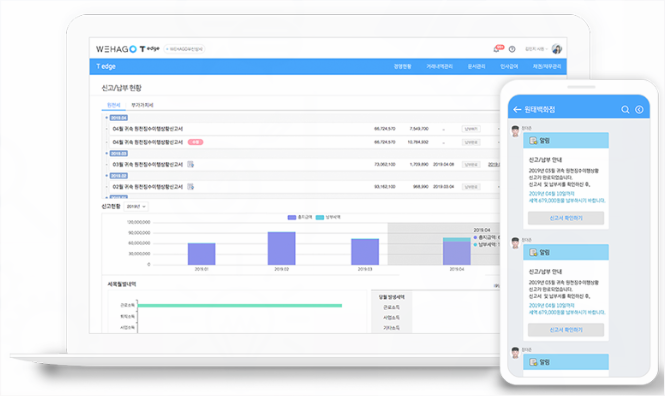Open the user profile avatar in the header
665x396 pixels.
coord(557,49)
